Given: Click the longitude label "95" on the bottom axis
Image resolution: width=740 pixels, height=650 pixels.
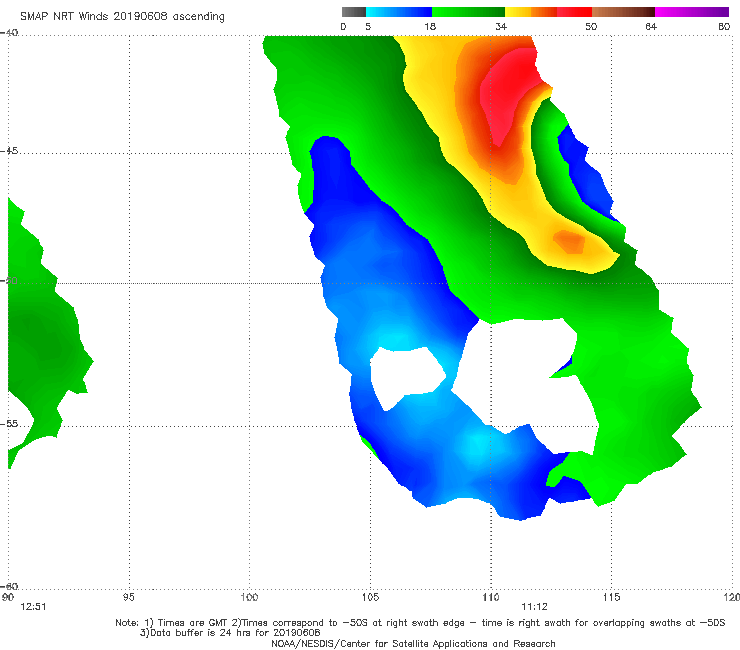Looking at the screenshot, I should 128,597.
